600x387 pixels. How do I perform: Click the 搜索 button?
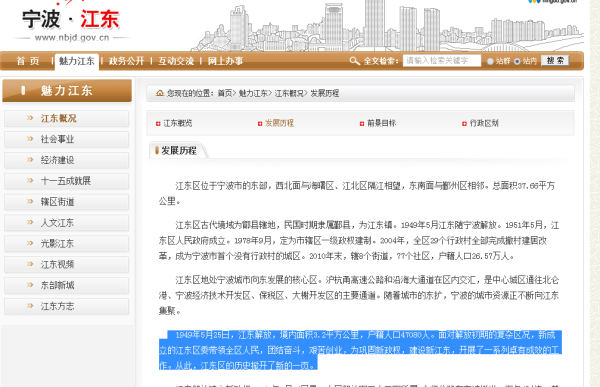click(555, 60)
